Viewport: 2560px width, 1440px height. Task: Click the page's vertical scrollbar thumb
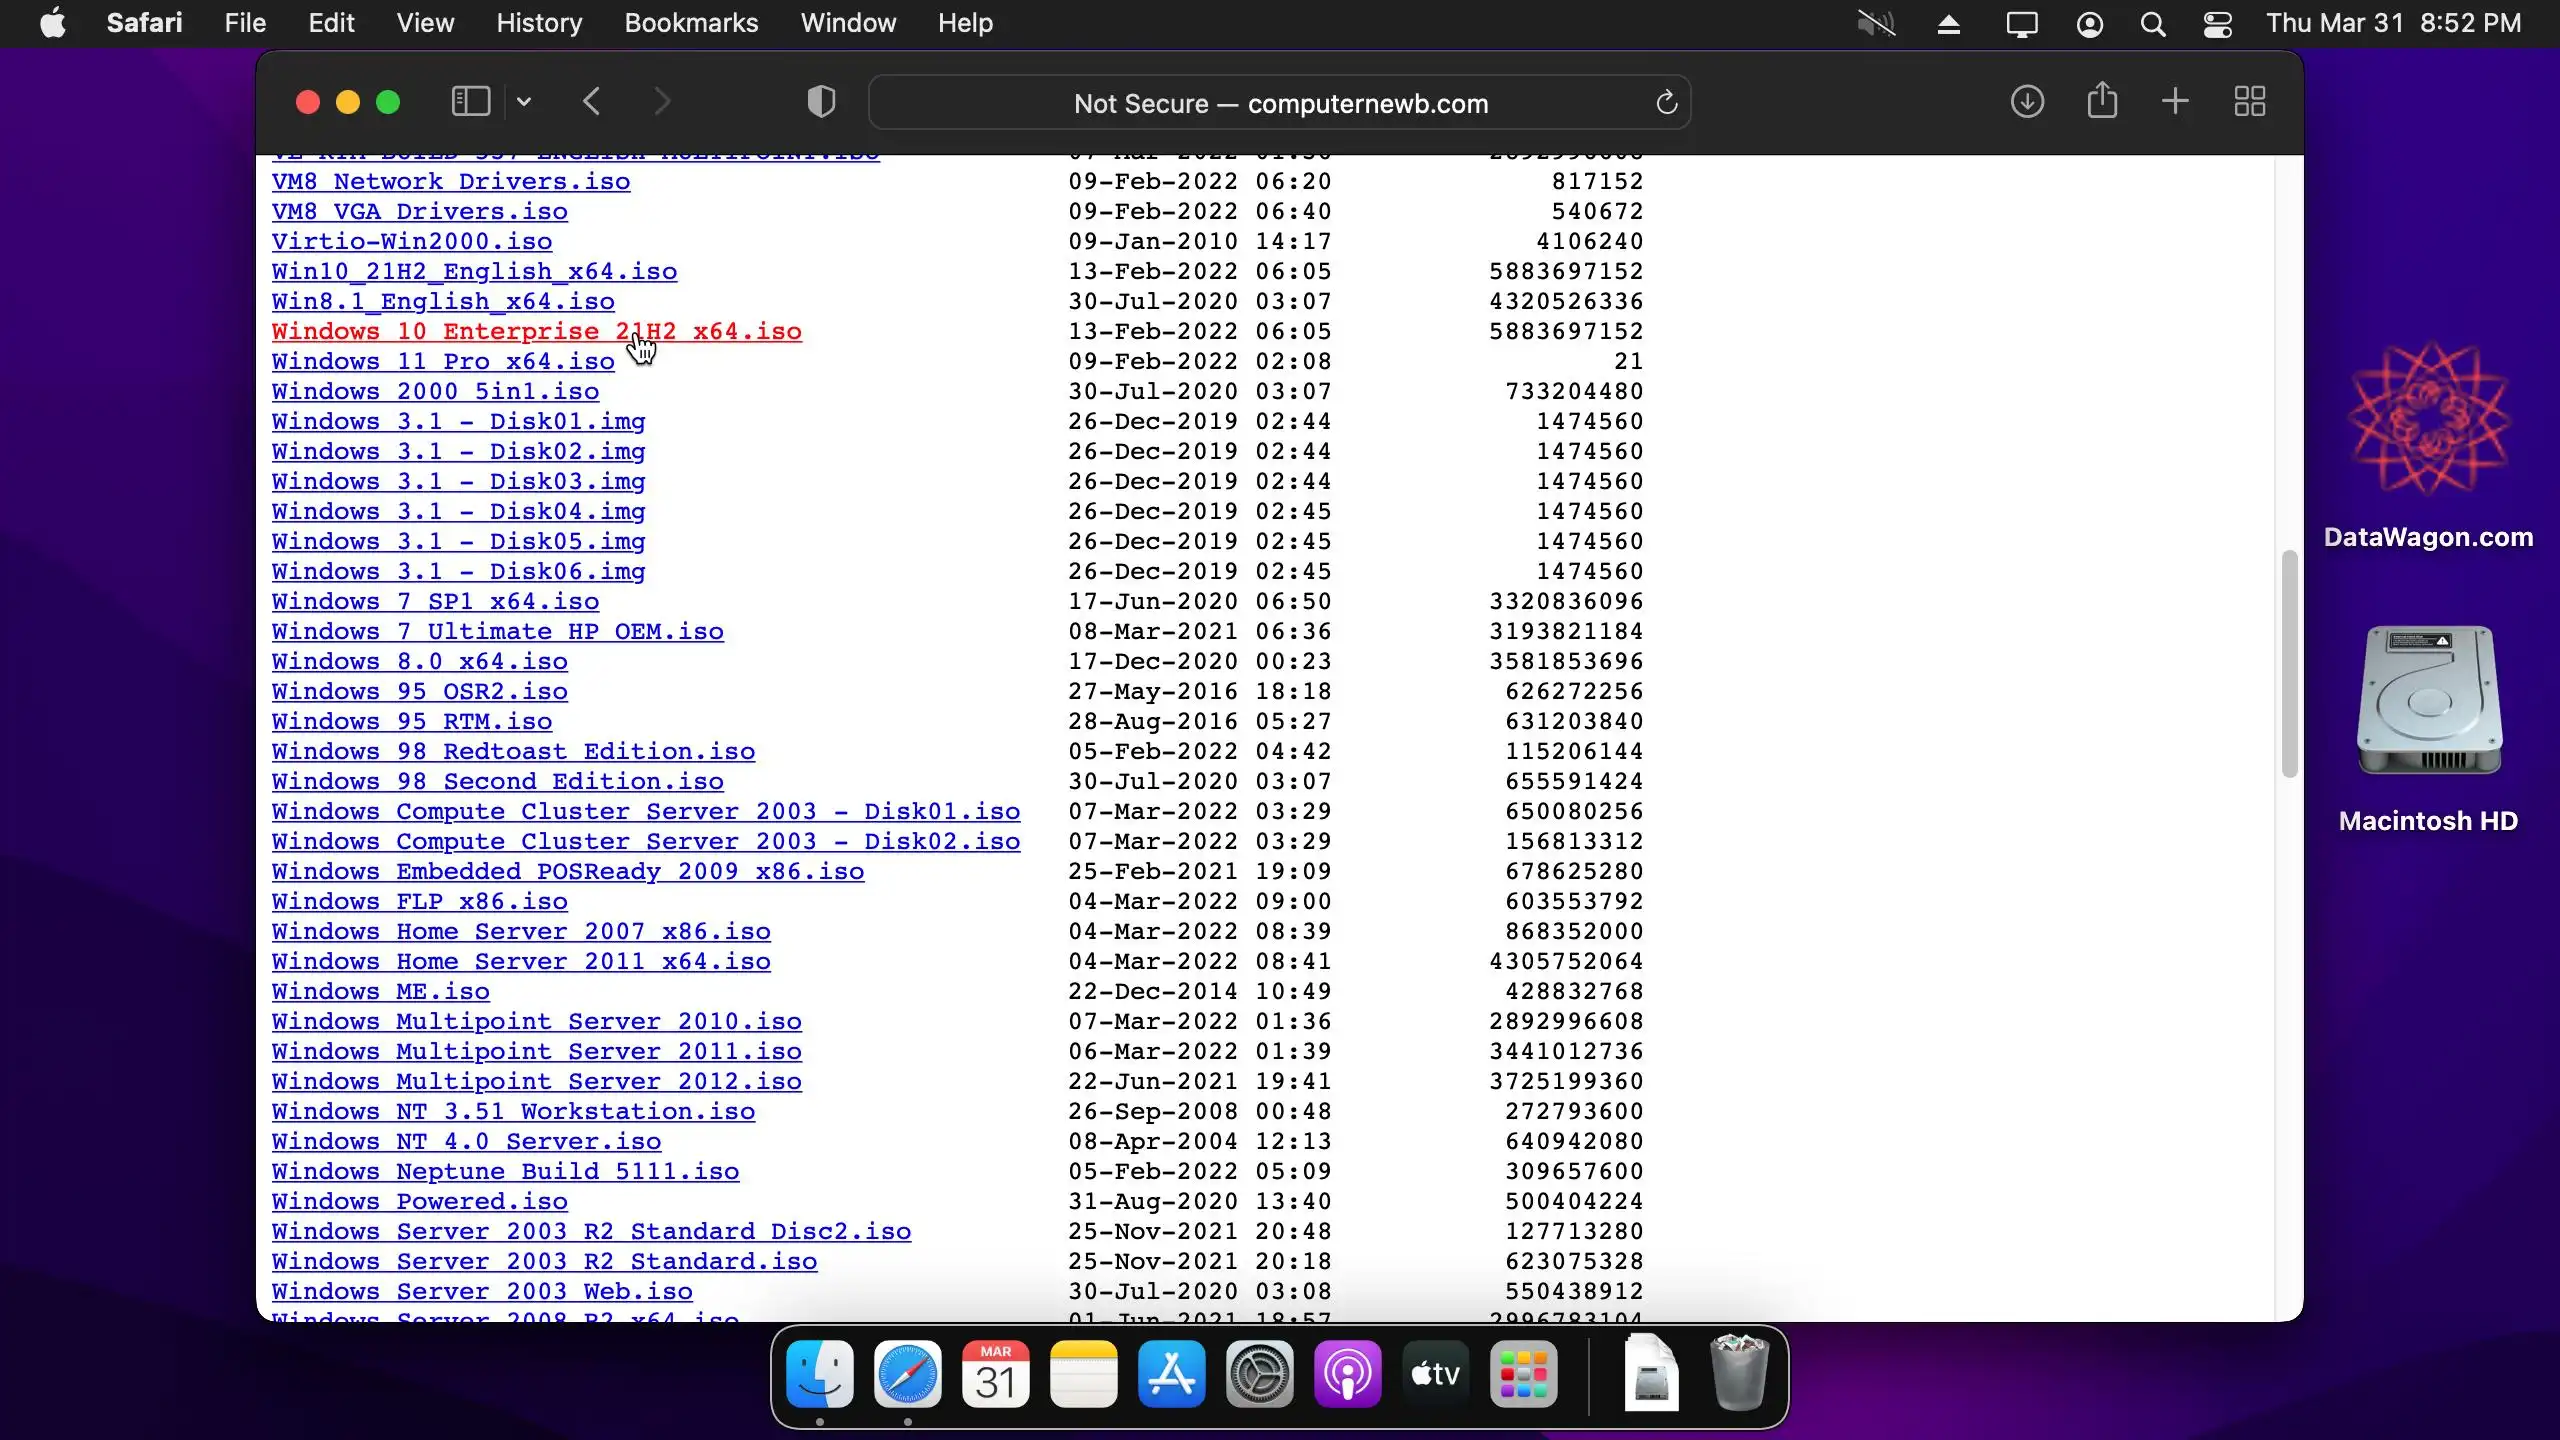2289,664
